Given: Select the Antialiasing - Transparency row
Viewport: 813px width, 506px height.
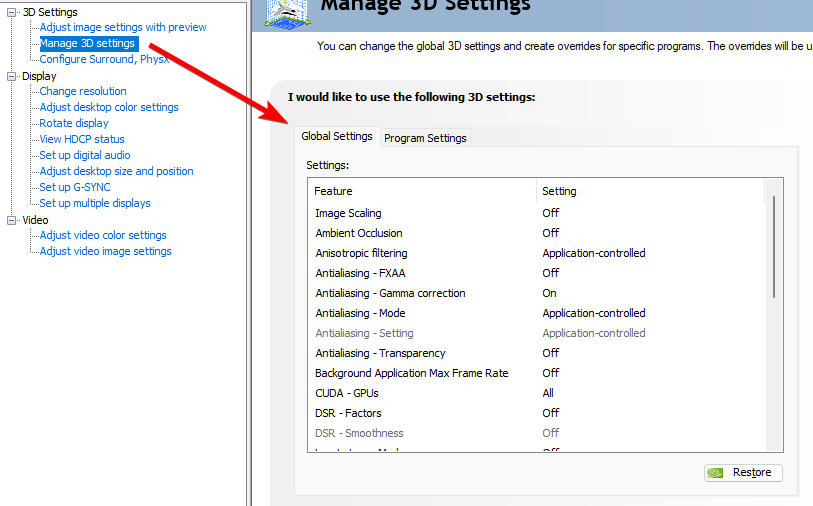Looking at the screenshot, I should [x=536, y=354].
